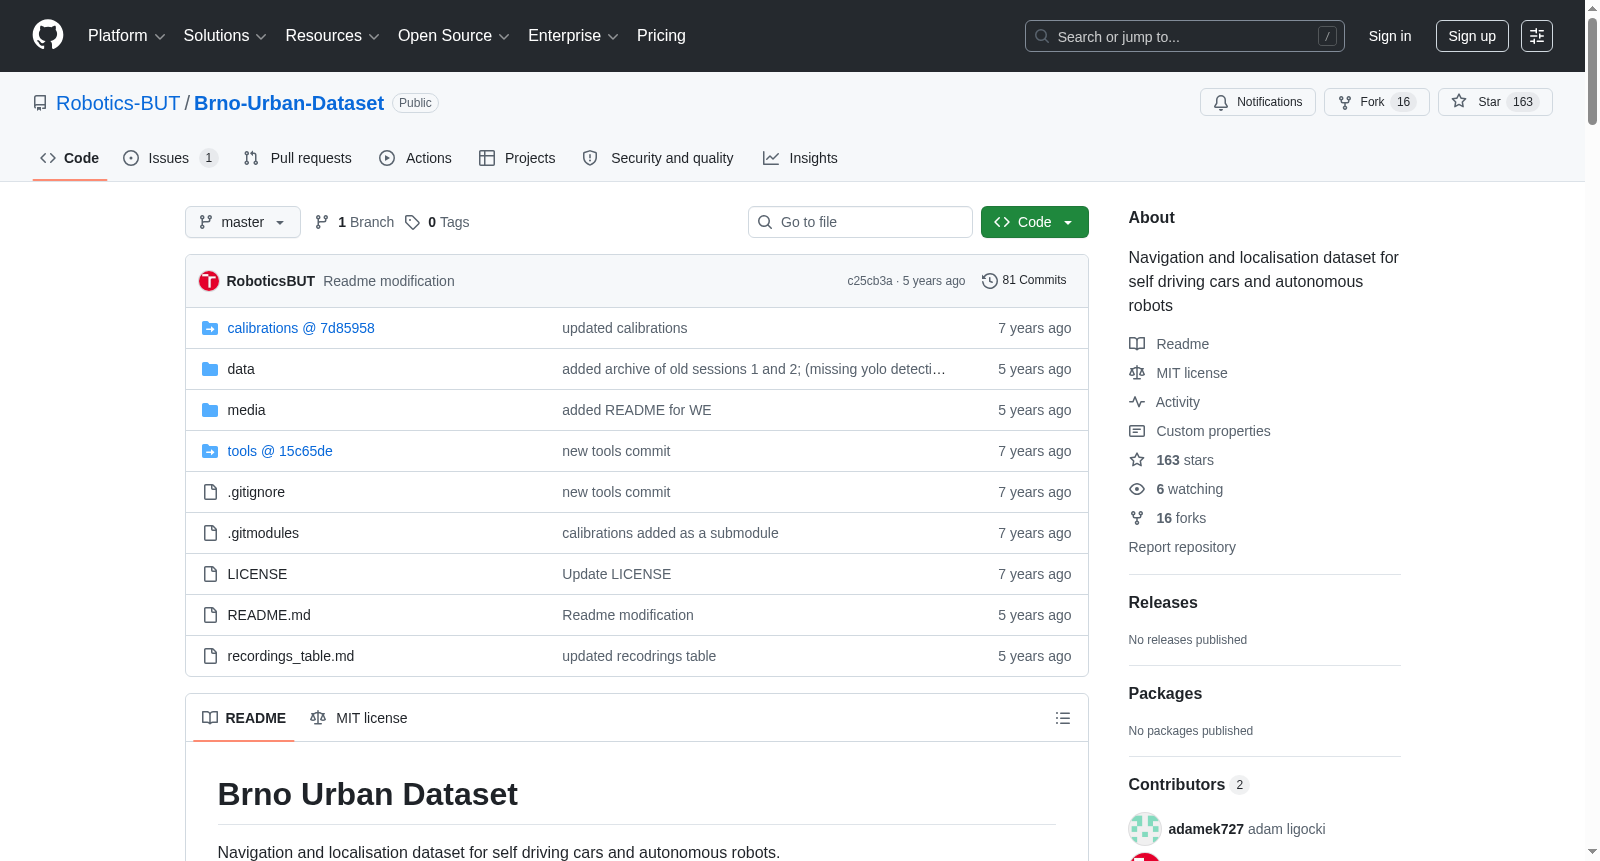The height and width of the screenshot is (861, 1600).
Task: Click the page vertical scrollbar thumb
Action: click(1592, 70)
